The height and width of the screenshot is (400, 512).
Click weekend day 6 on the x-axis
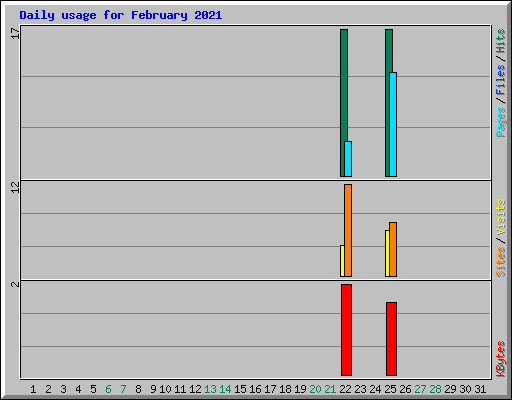(x=108, y=389)
